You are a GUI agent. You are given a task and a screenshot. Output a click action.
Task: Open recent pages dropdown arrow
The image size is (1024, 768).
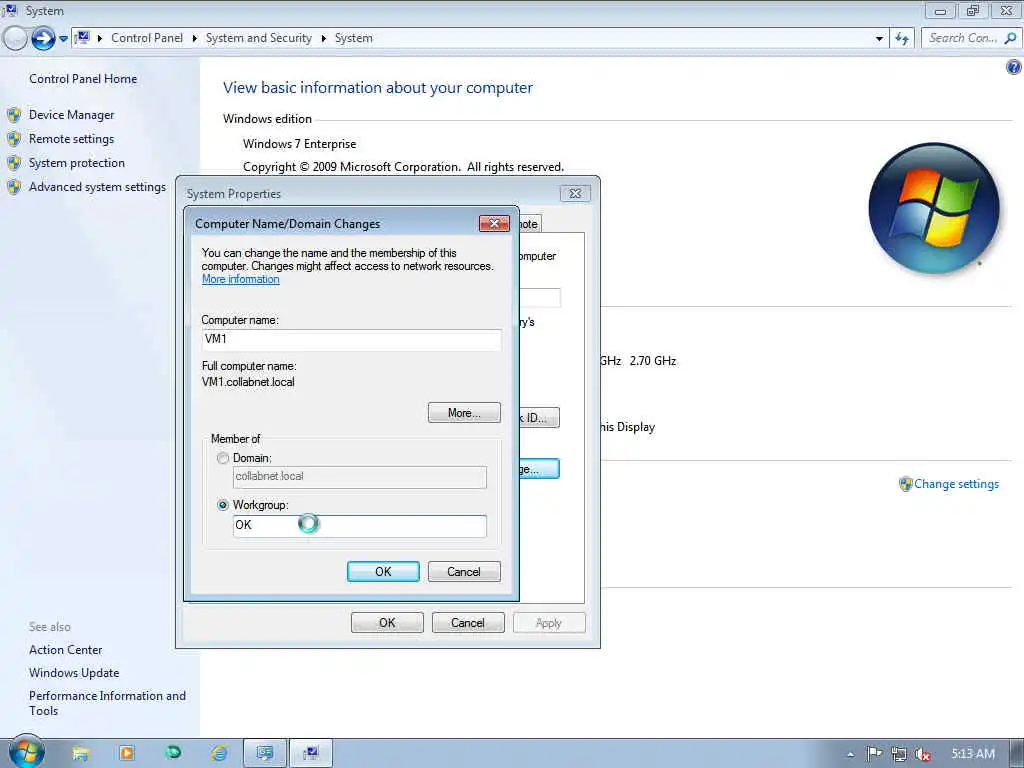coord(63,39)
